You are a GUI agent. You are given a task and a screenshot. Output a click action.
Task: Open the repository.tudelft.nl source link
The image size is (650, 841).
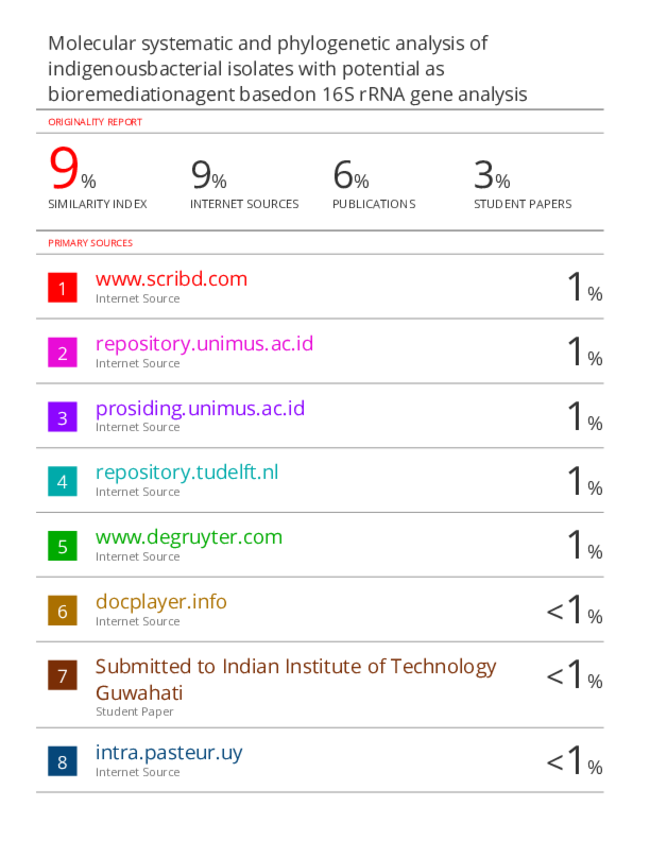tap(187, 473)
